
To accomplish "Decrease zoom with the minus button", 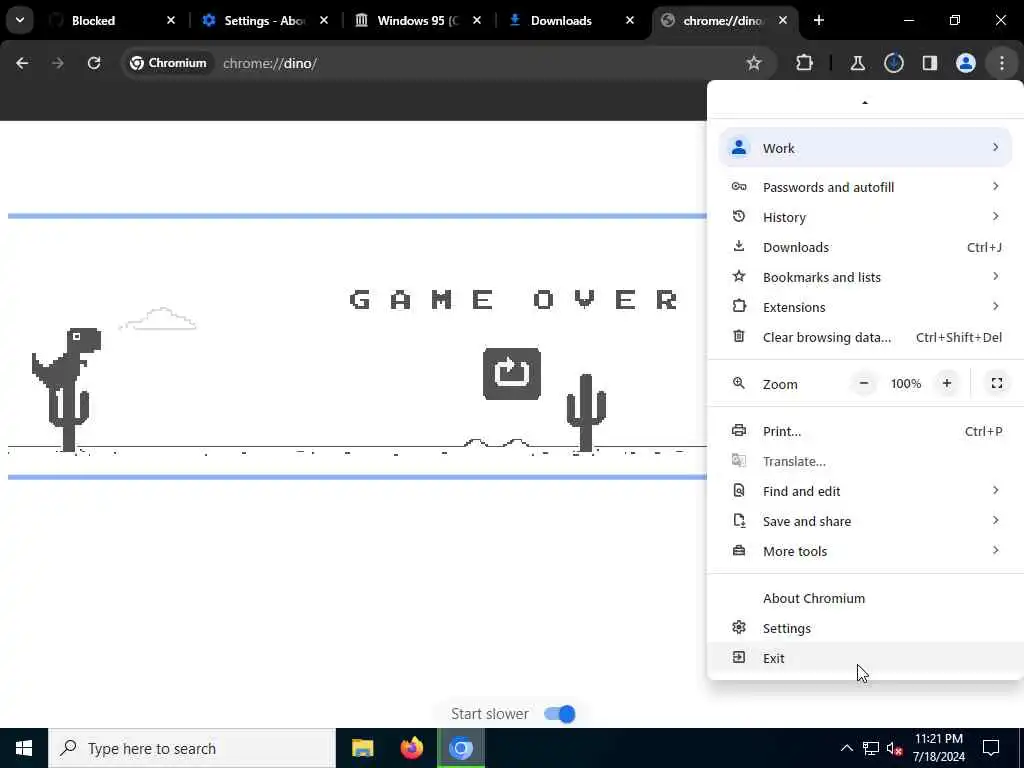I will [x=864, y=383].
